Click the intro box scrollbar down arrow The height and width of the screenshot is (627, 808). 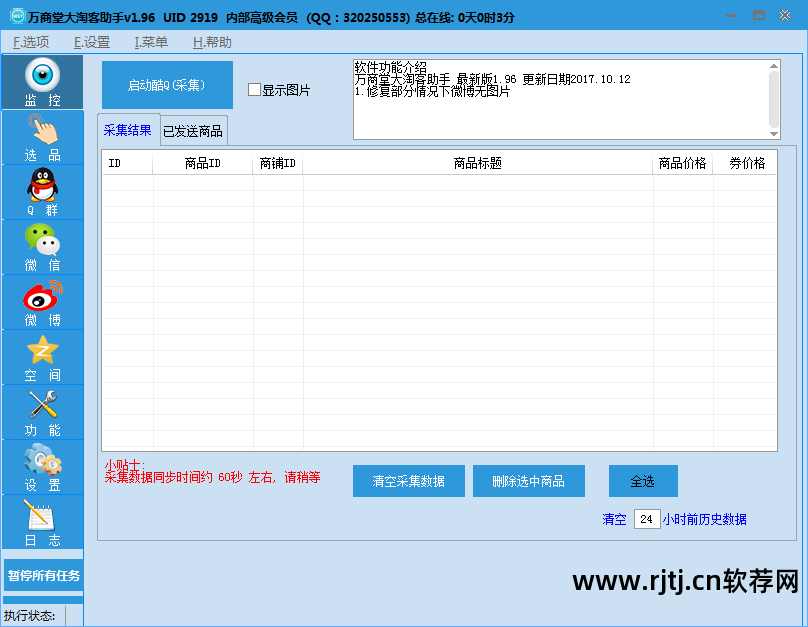tap(773, 133)
